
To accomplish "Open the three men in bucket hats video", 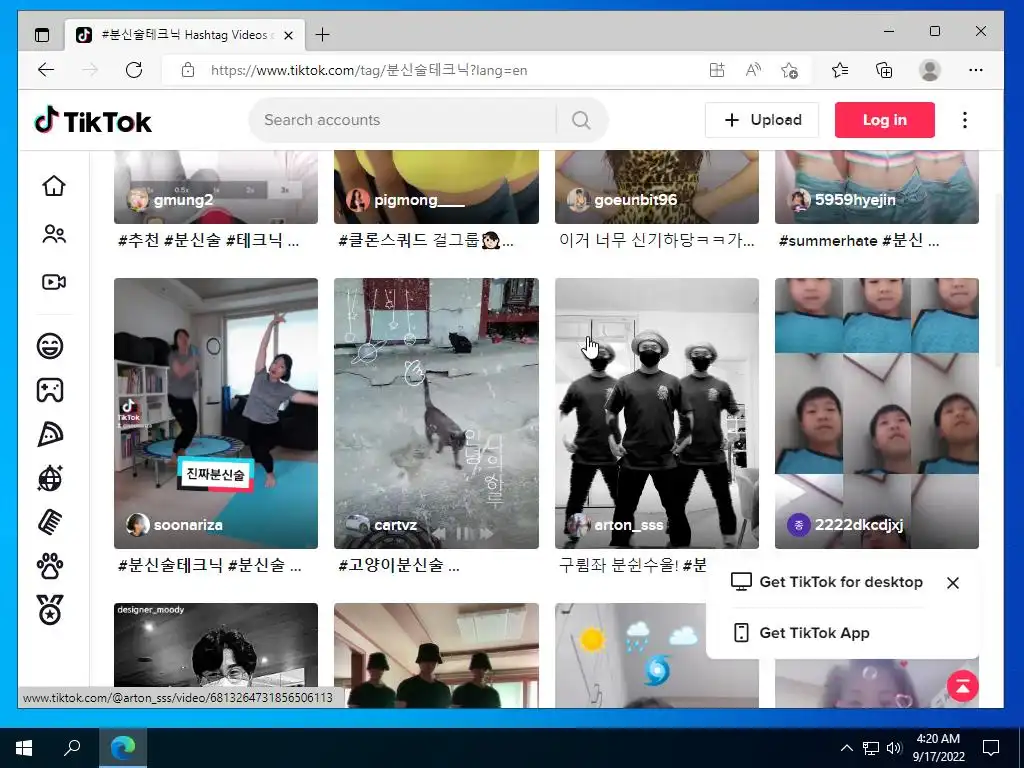I will [x=436, y=655].
